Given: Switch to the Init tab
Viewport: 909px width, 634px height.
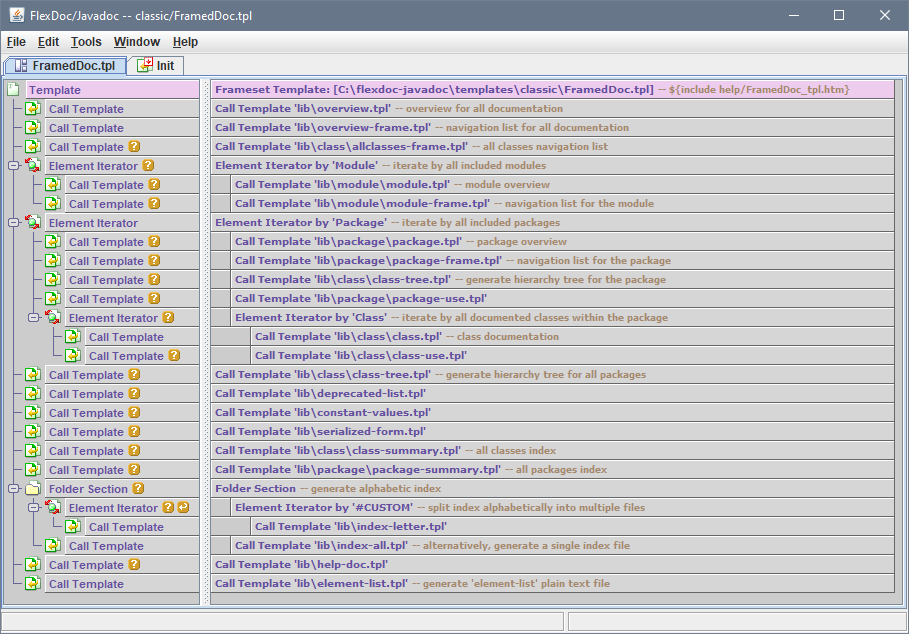Looking at the screenshot, I should pos(156,65).
